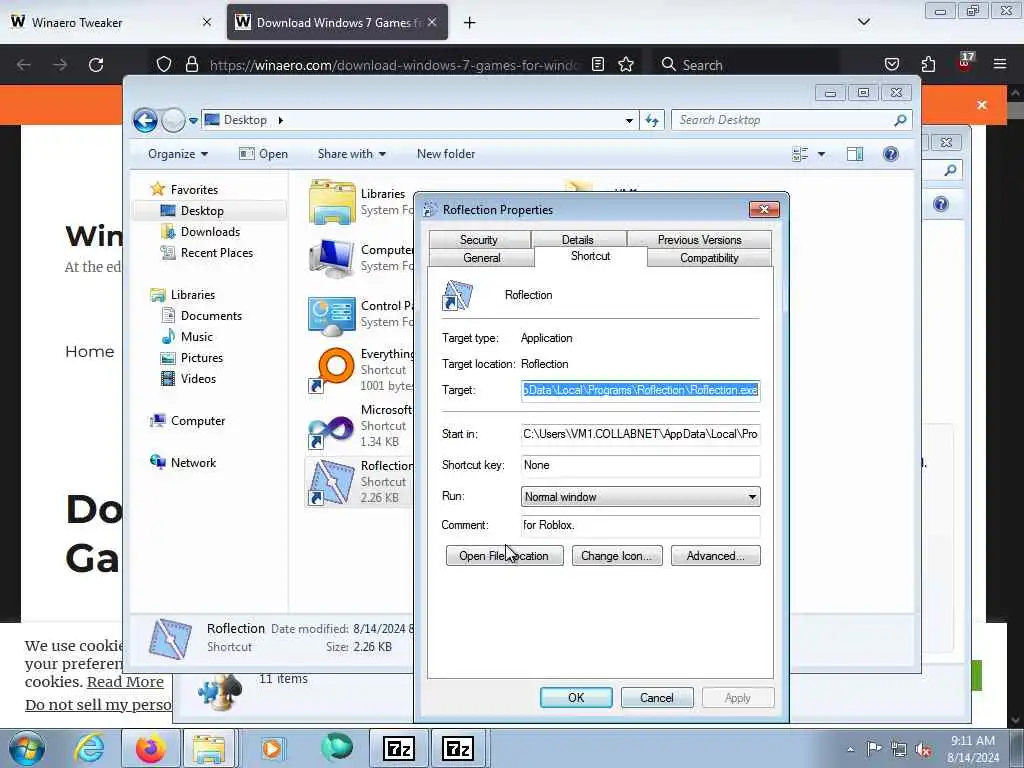Open the Advanced shortcut settings
1024x768 pixels.
(x=716, y=556)
